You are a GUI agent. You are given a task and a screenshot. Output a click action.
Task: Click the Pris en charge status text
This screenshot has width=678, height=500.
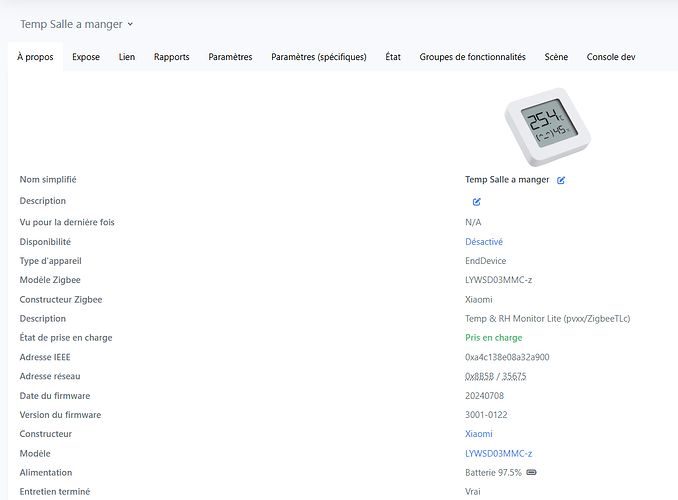(x=493, y=338)
